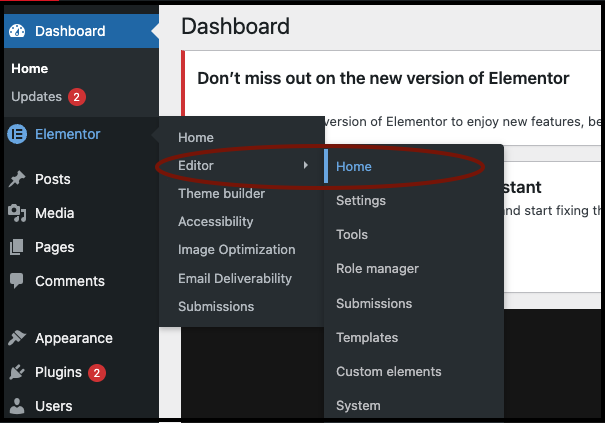Choose Role manager from the flyout
605x423 pixels.
click(x=377, y=269)
